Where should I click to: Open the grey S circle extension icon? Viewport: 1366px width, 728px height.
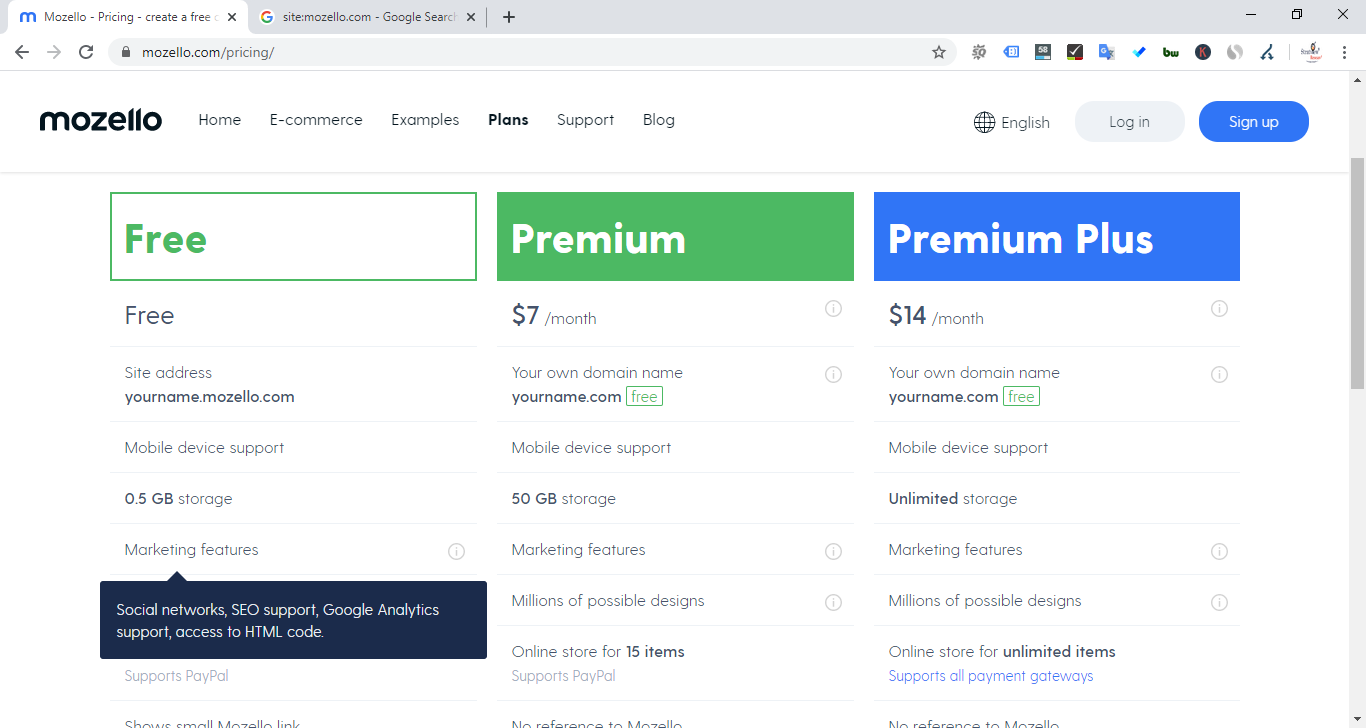[1235, 52]
